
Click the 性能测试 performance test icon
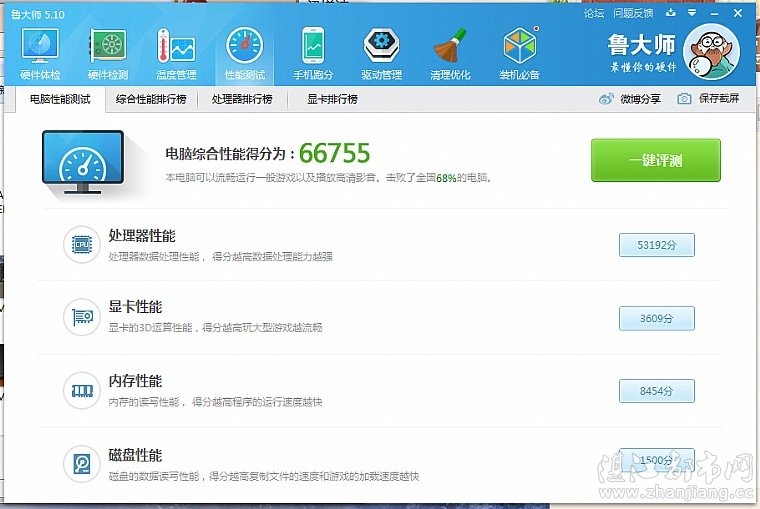click(244, 52)
